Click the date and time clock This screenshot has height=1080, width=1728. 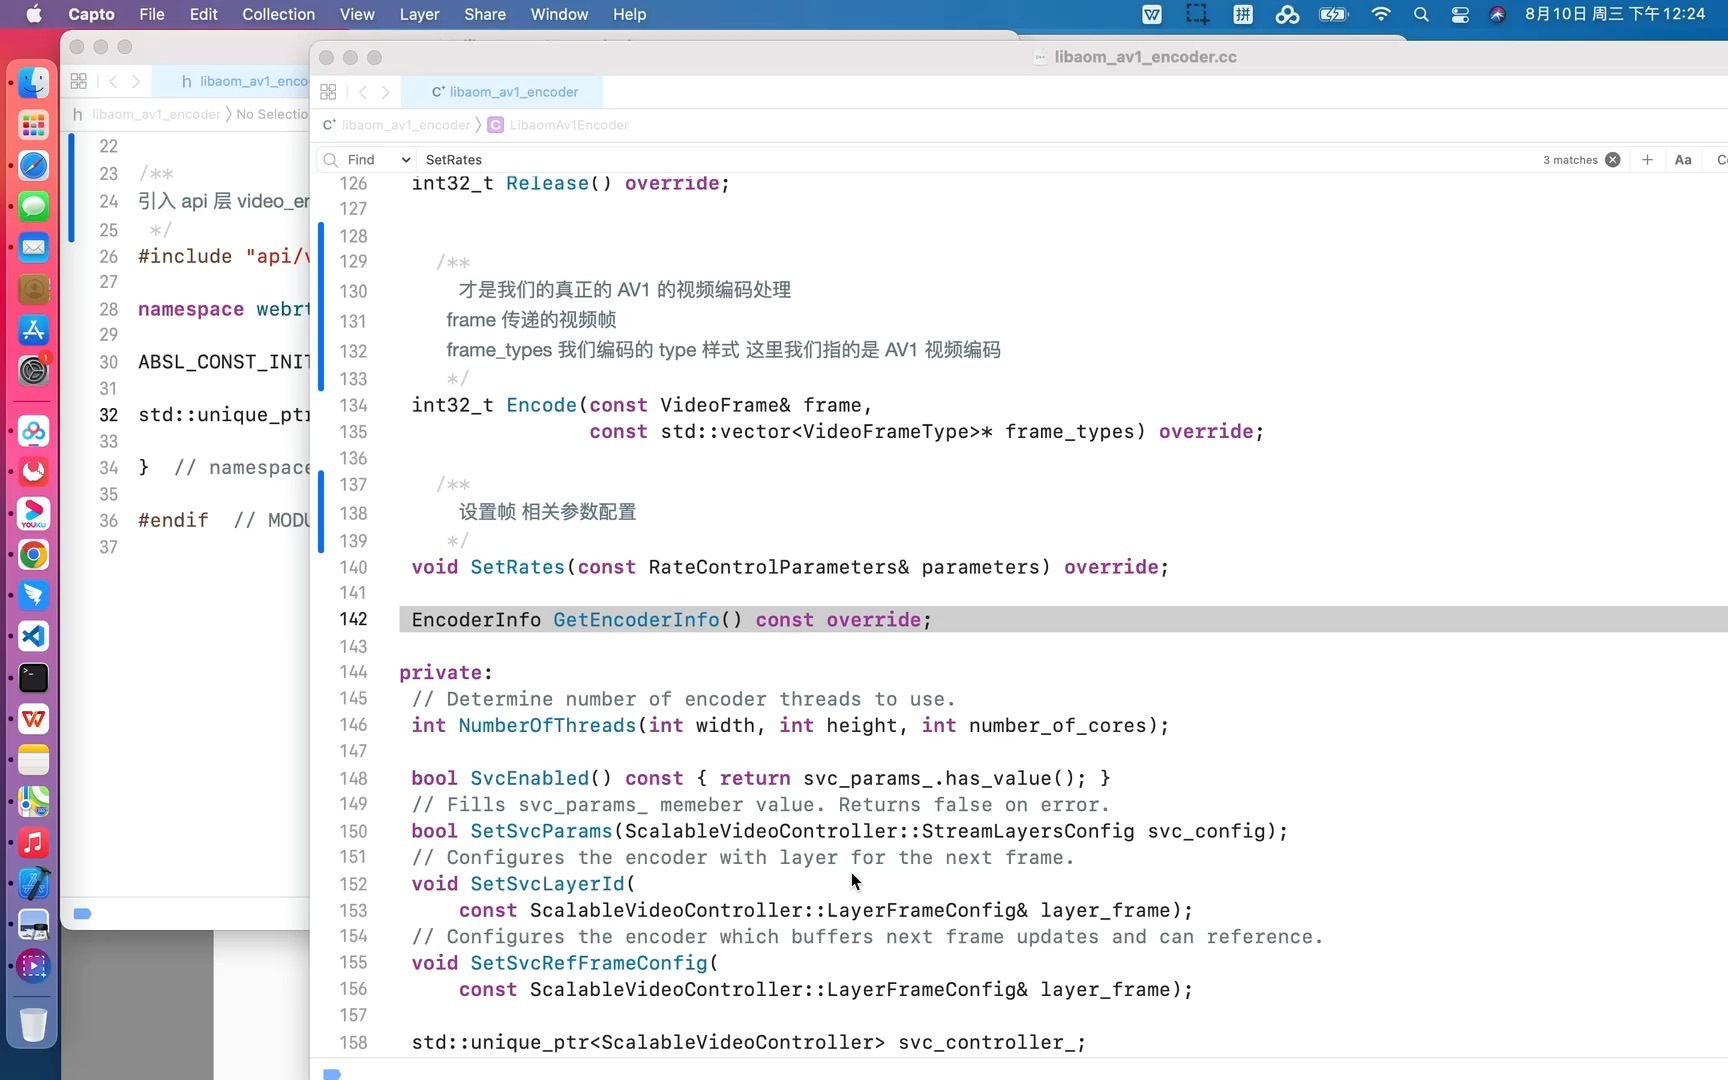tap(1614, 14)
